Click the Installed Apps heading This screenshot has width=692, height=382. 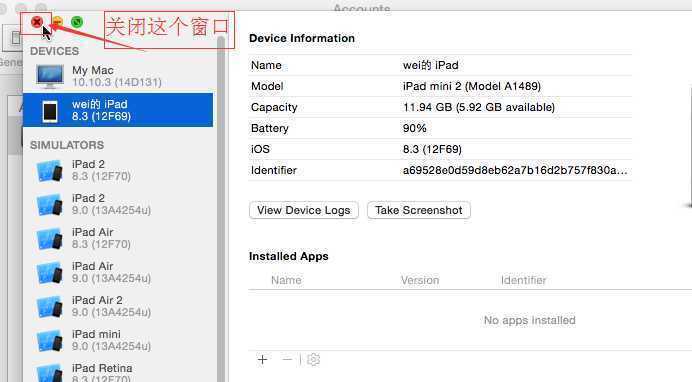coord(289,256)
